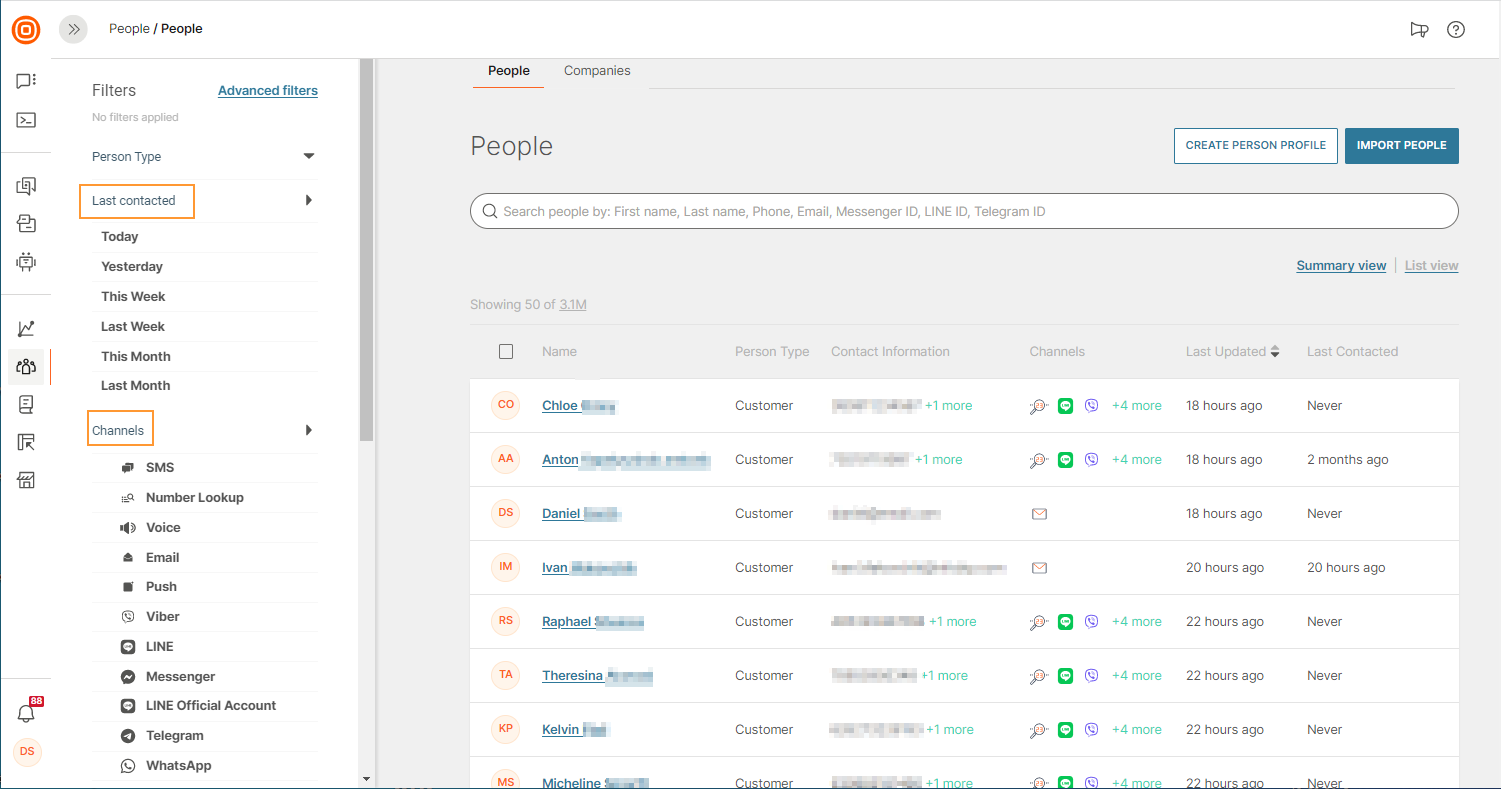Open the People module sidebar icon
The width and height of the screenshot is (1501, 789).
pyautogui.click(x=26, y=366)
